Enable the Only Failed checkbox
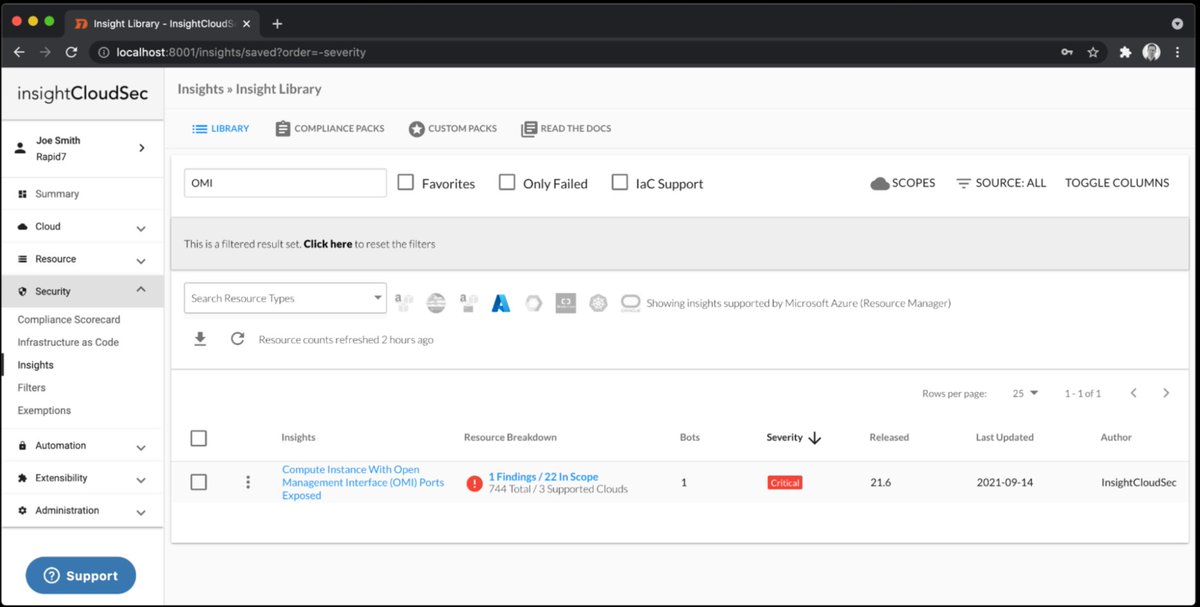 pos(507,182)
